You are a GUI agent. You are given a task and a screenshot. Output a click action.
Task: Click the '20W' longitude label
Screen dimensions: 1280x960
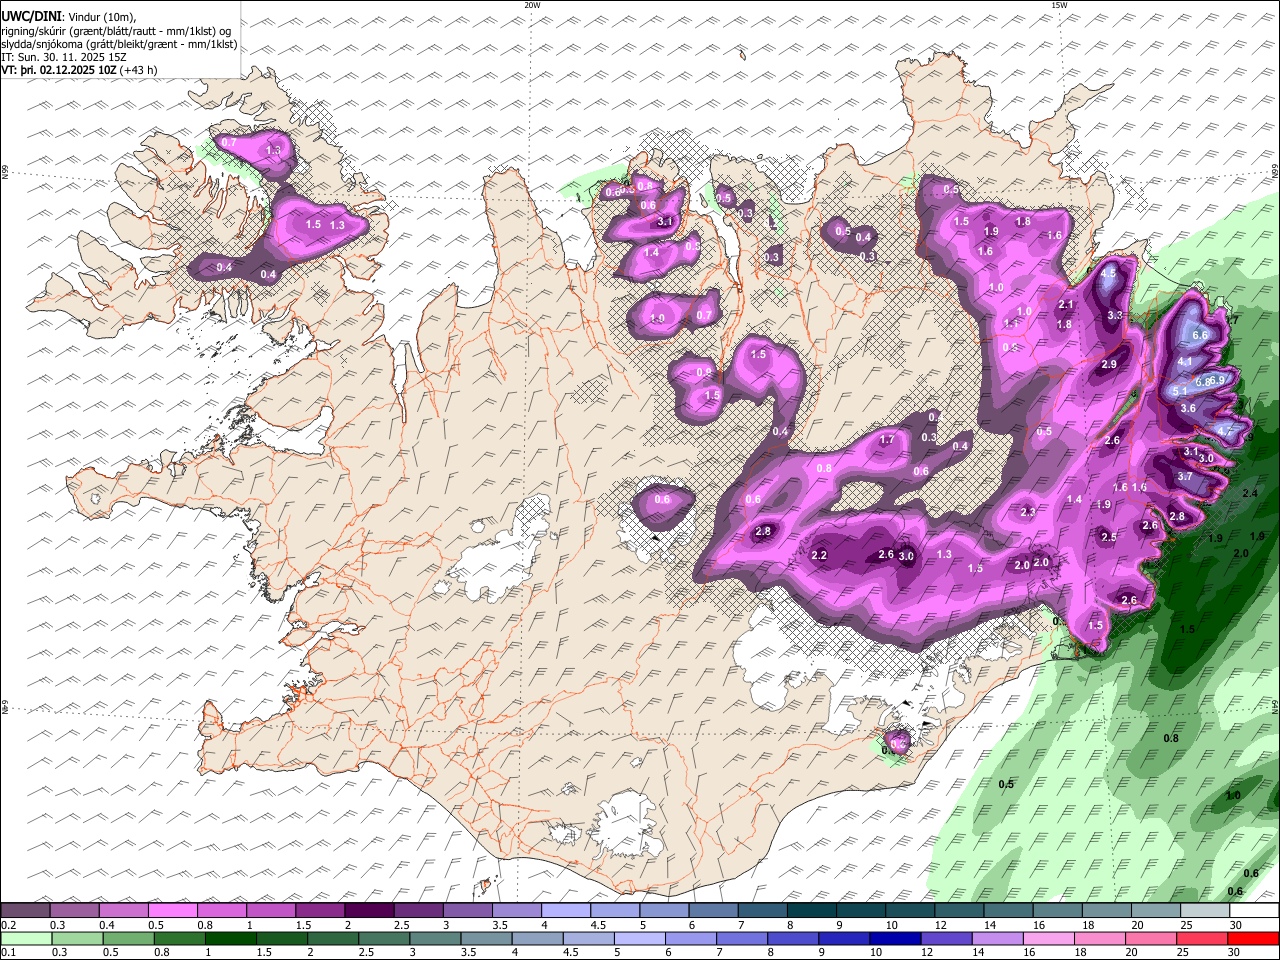click(532, 5)
